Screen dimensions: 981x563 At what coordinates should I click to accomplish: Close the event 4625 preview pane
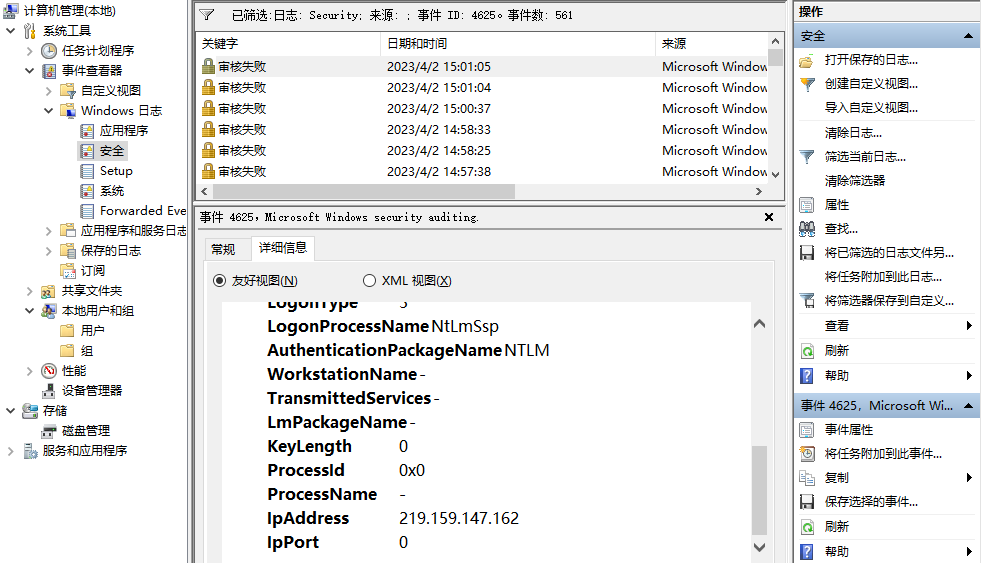point(768,217)
